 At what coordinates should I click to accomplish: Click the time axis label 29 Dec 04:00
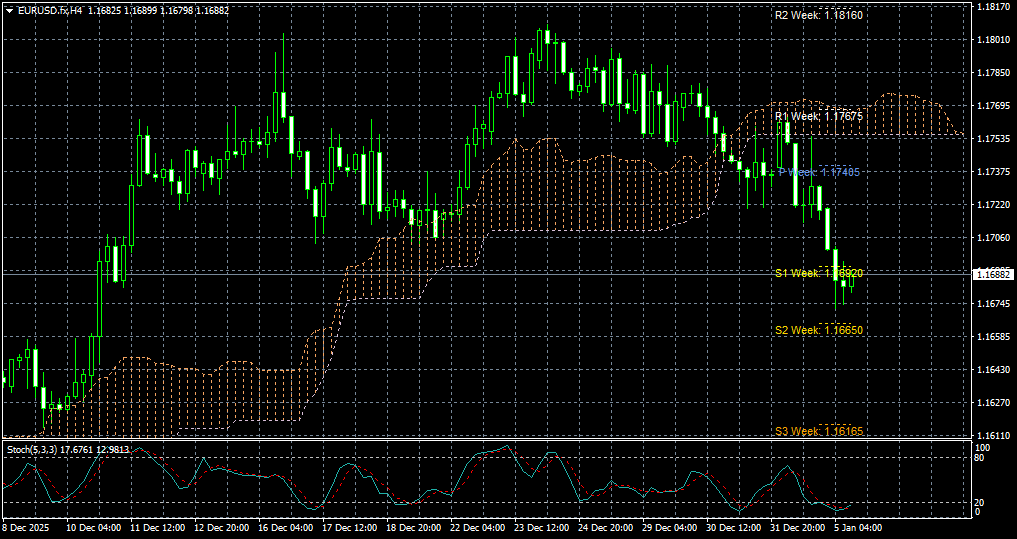coord(669,529)
